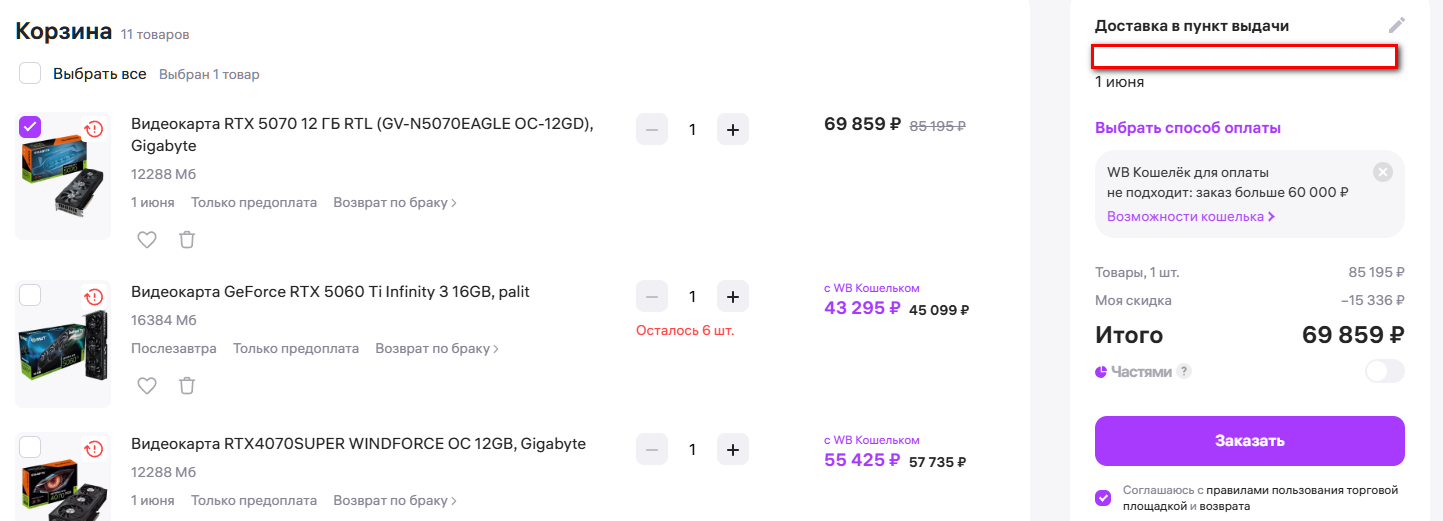
Task: Open Возможности кошелька link
Action: pyautogui.click(x=1190, y=217)
